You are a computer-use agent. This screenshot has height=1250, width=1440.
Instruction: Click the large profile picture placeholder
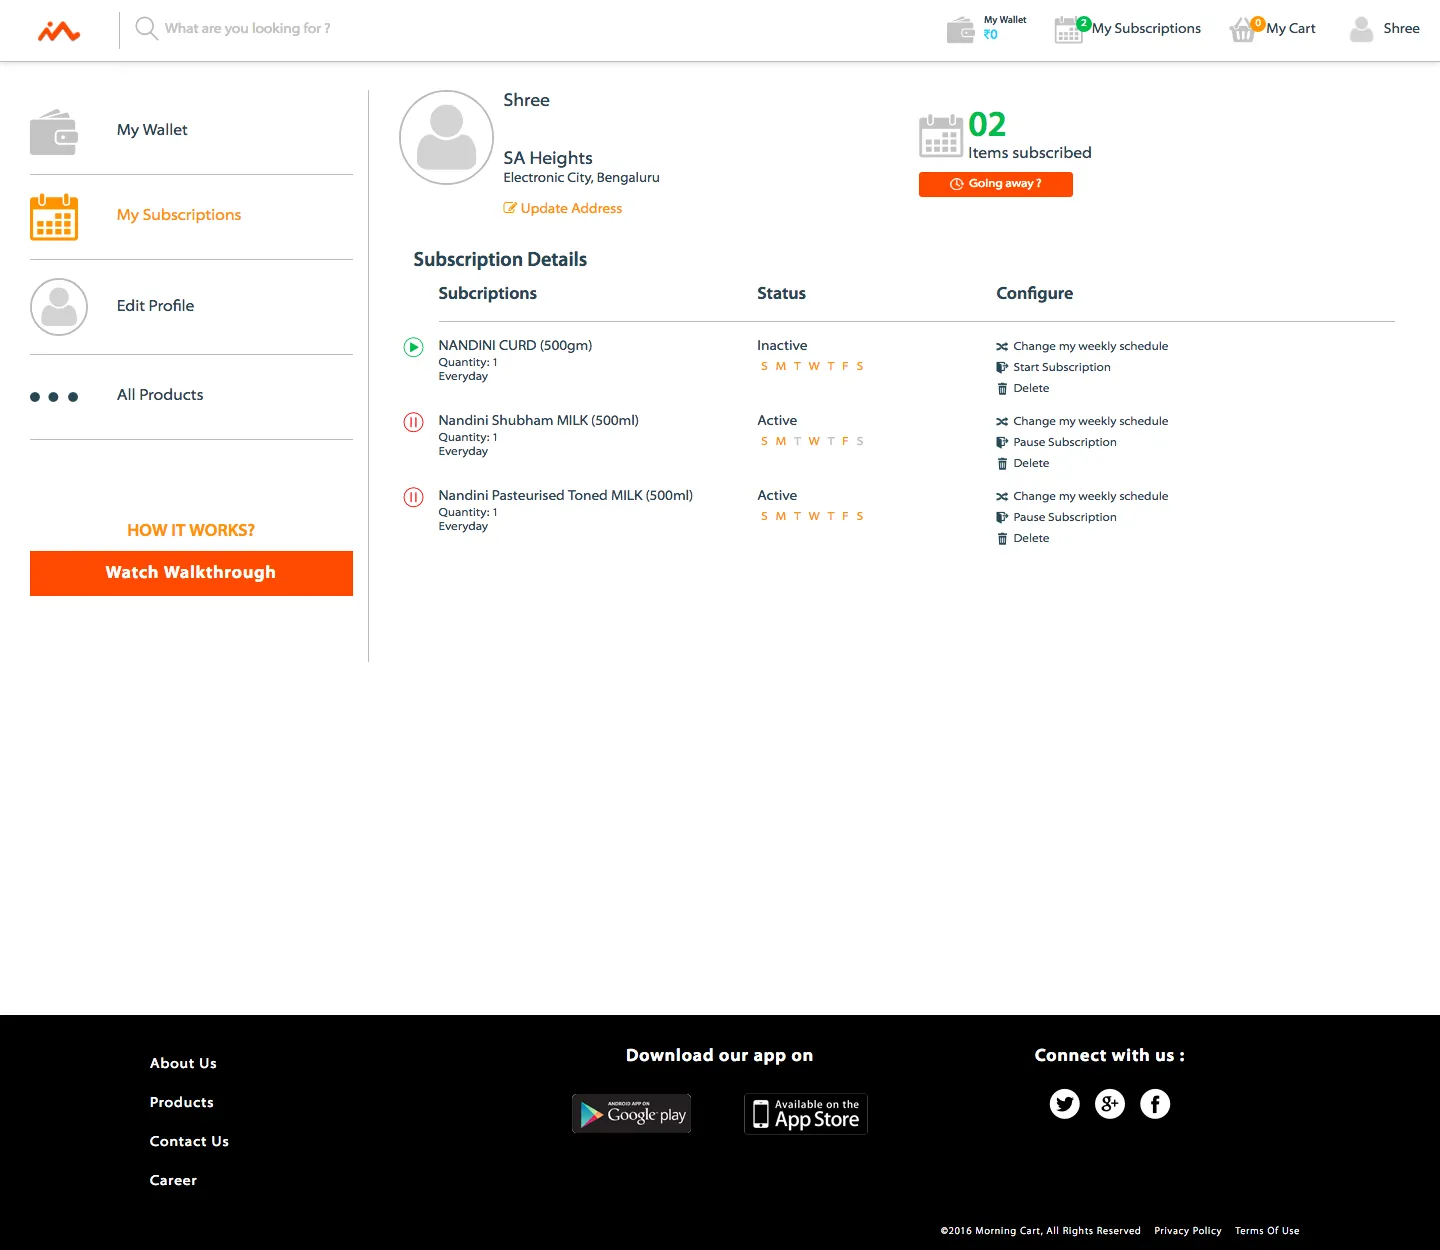click(x=446, y=137)
